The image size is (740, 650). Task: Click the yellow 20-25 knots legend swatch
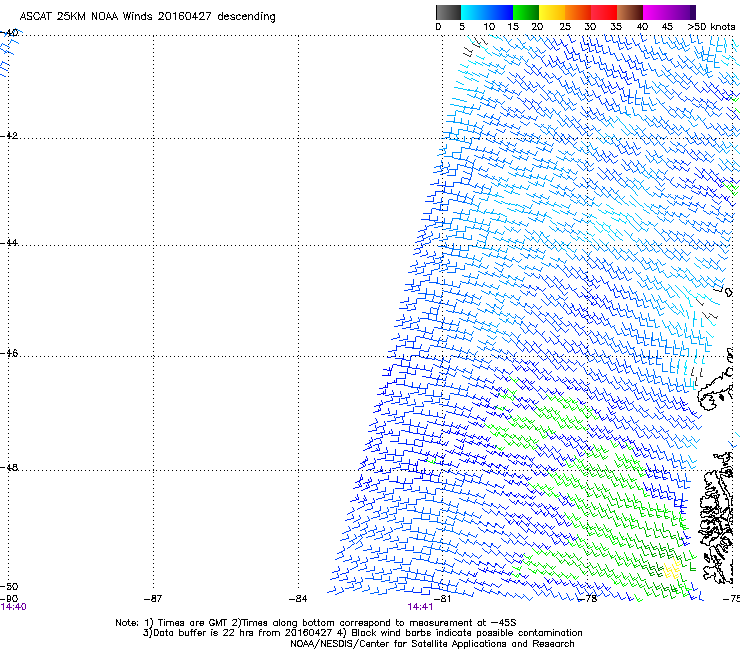(x=552, y=12)
